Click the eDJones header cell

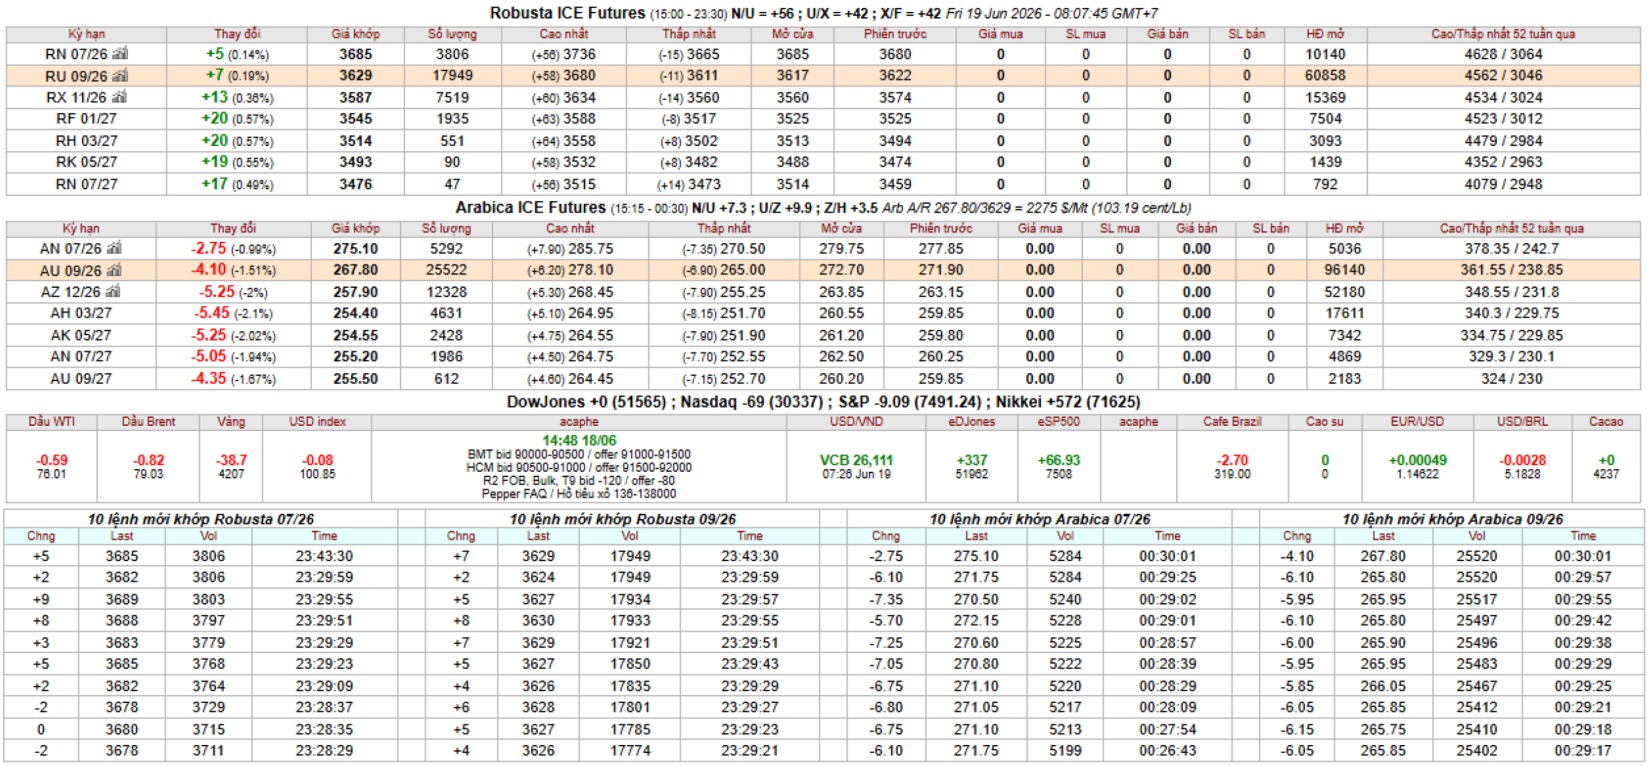pyautogui.click(x=972, y=422)
